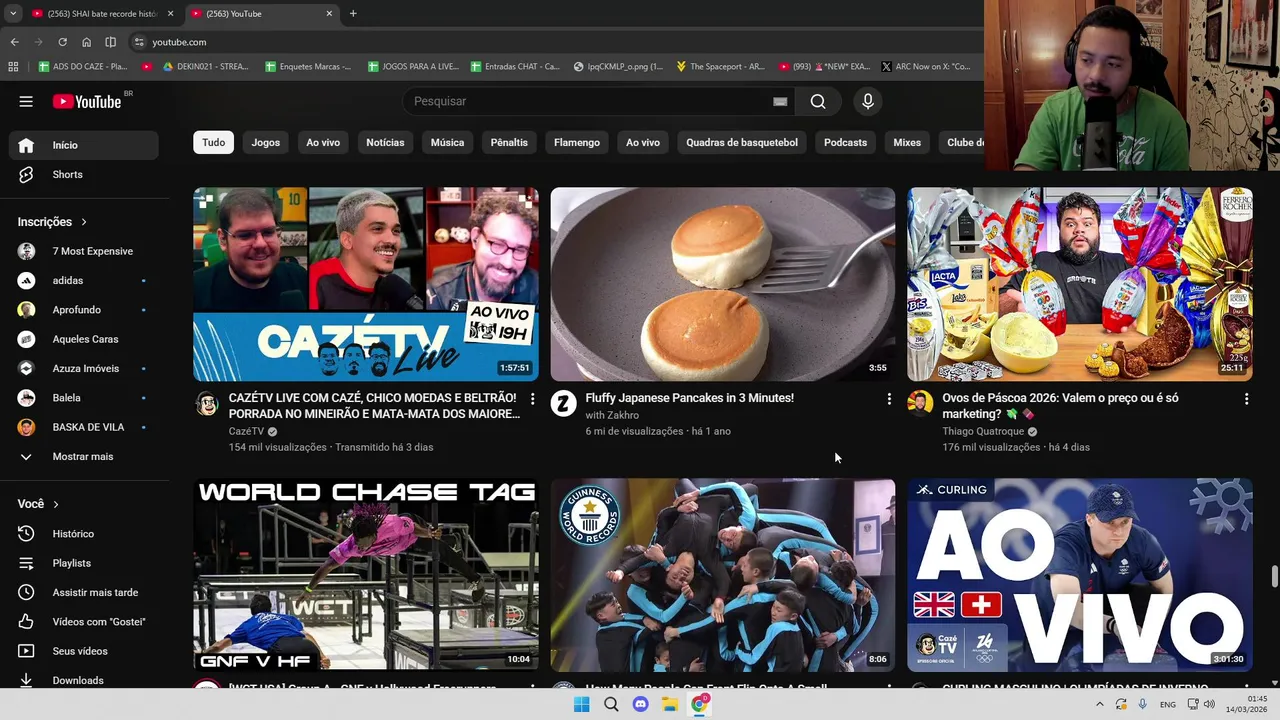Image resolution: width=1280 pixels, height=720 pixels.
Task: Open Shorts in the sidebar
Action: tap(84, 174)
